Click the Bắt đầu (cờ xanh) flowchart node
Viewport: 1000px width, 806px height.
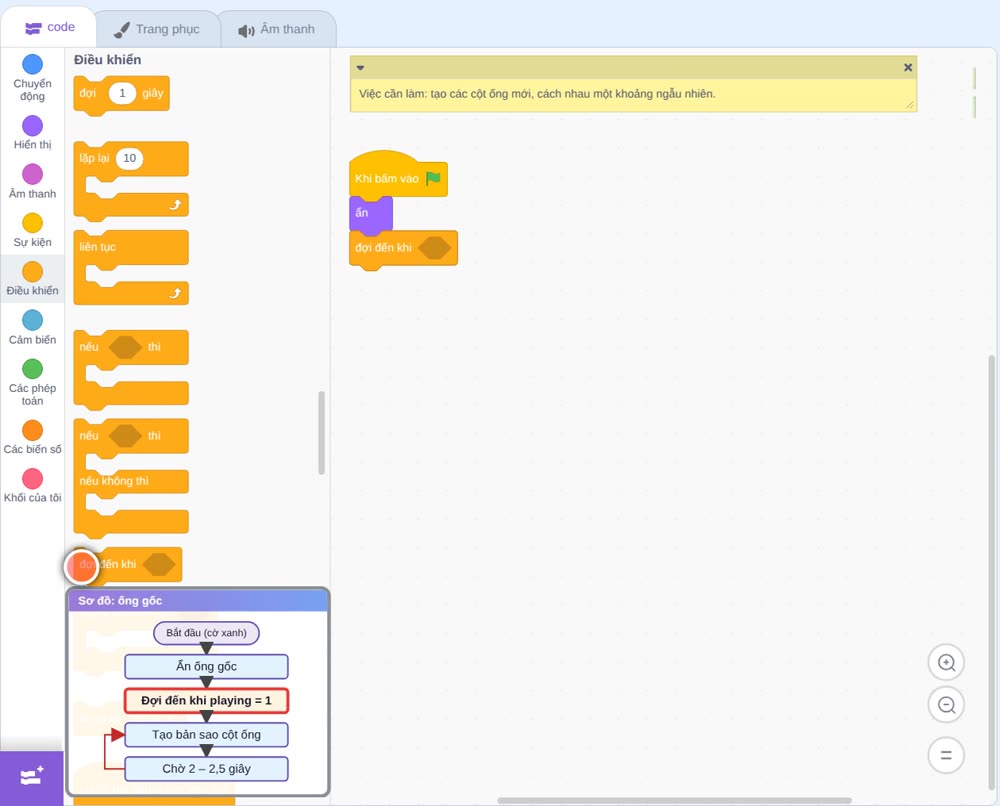(x=206, y=633)
